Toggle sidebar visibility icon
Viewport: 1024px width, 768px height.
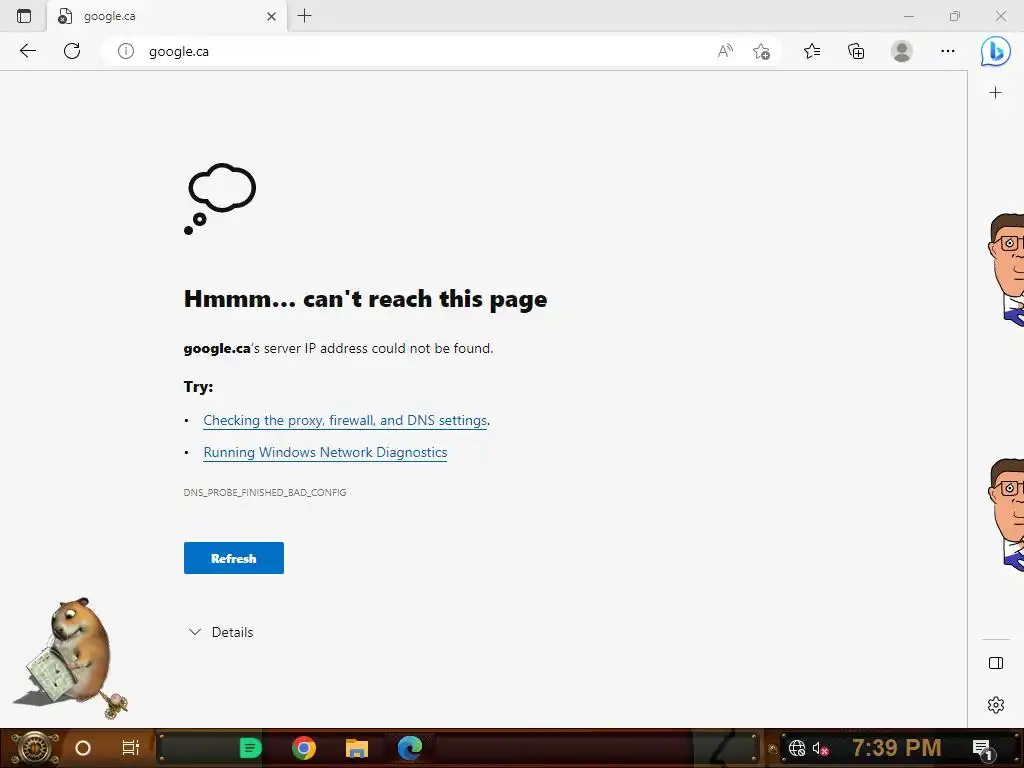(996, 664)
